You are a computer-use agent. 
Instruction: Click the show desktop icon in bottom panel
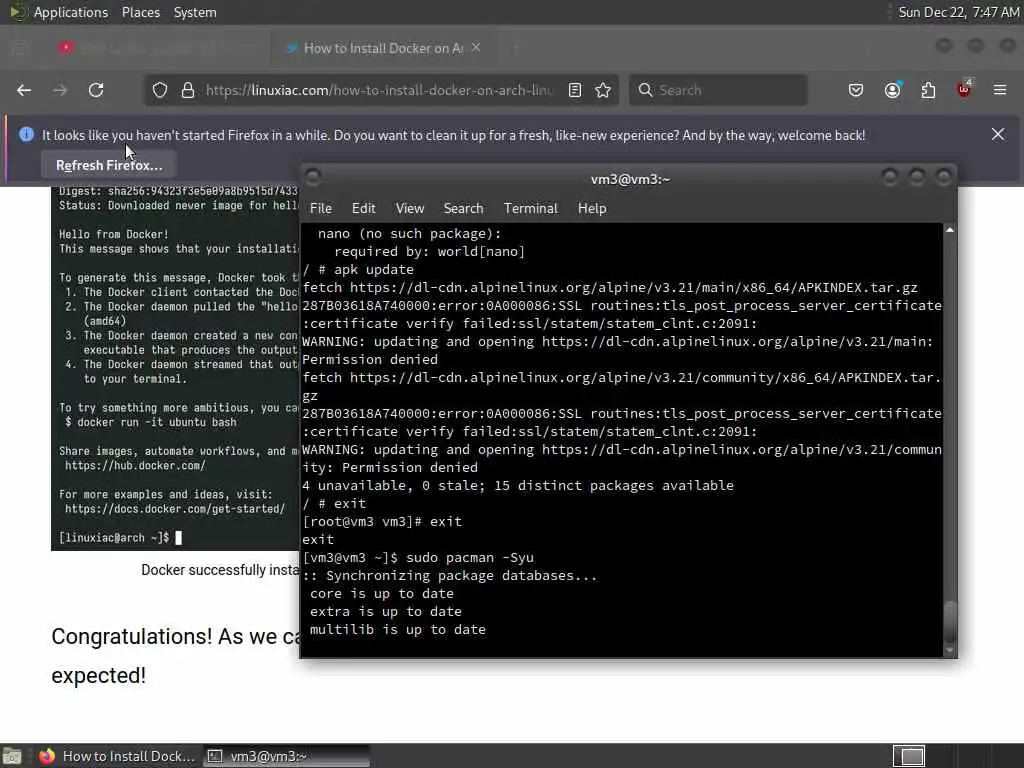click(12, 756)
